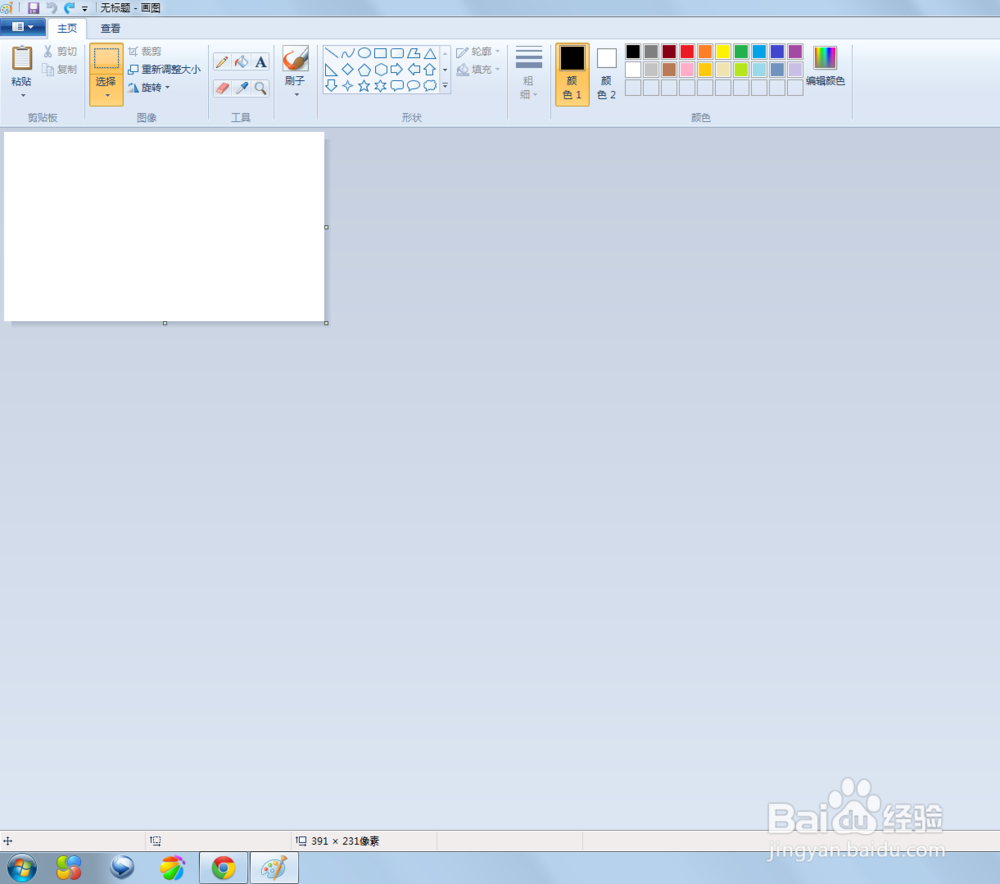Pick the Five-point star shape
Screen dimensions: 1000x884
click(x=364, y=85)
